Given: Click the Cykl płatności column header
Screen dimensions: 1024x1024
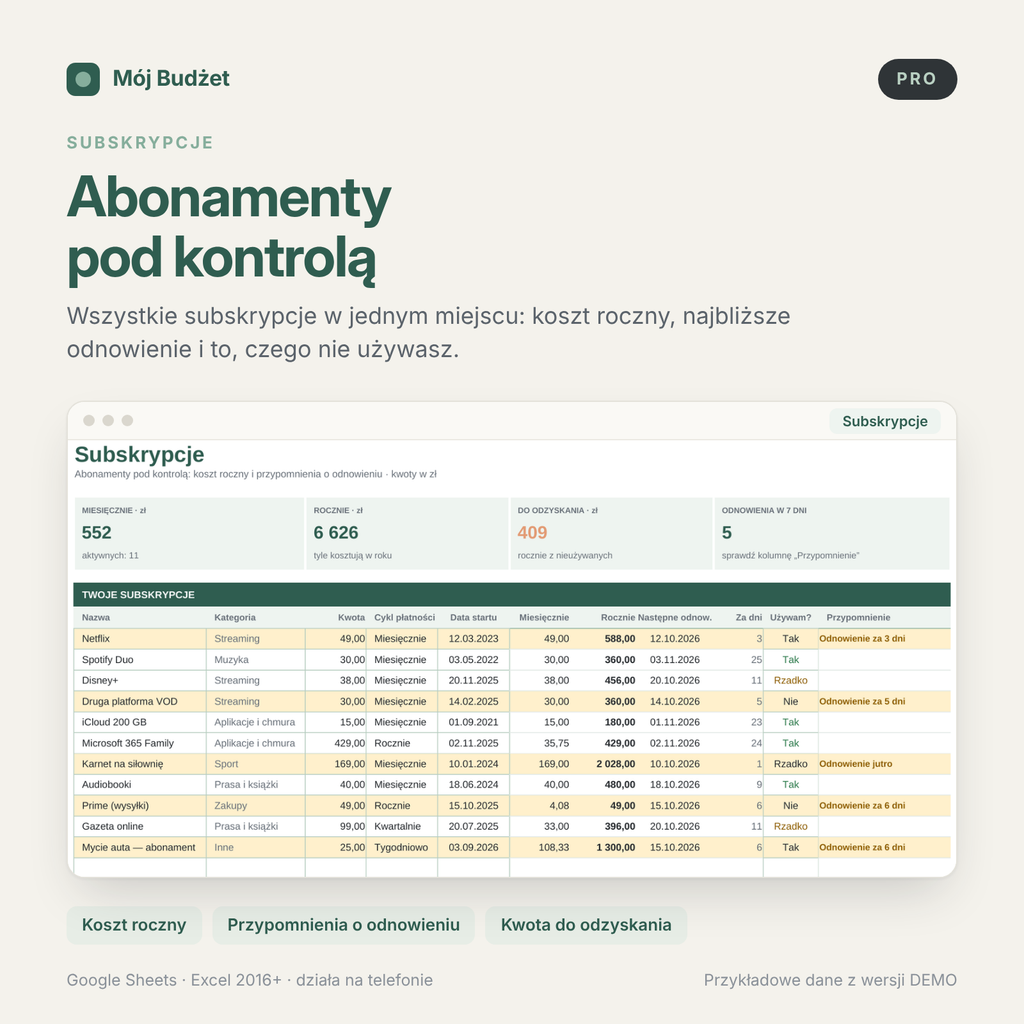Looking at the screenshot, I should point(404,617).
